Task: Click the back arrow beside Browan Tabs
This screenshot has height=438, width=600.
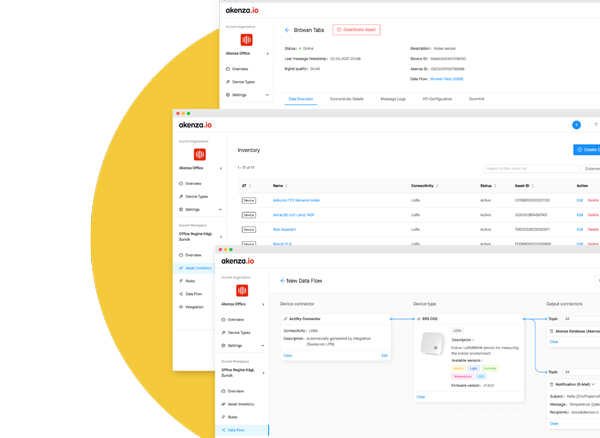Action: [287, 30]
